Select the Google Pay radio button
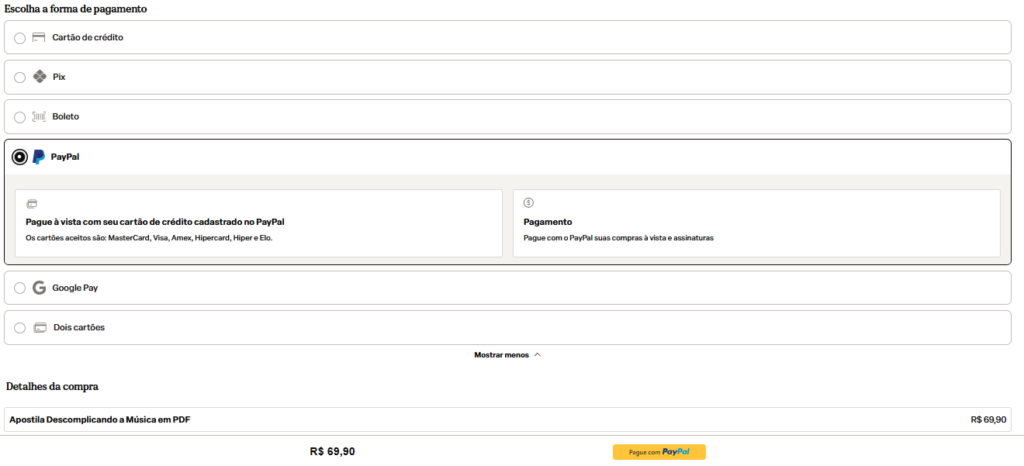 [20, 288]
